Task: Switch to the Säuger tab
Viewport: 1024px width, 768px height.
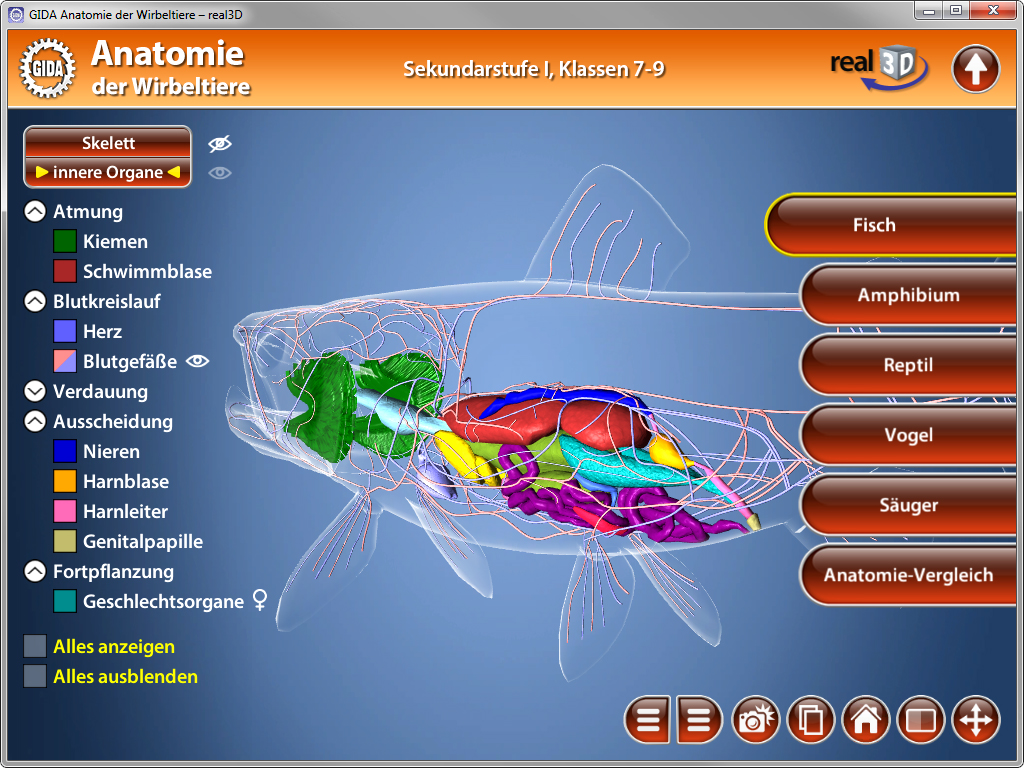Action: coord(908,505)
